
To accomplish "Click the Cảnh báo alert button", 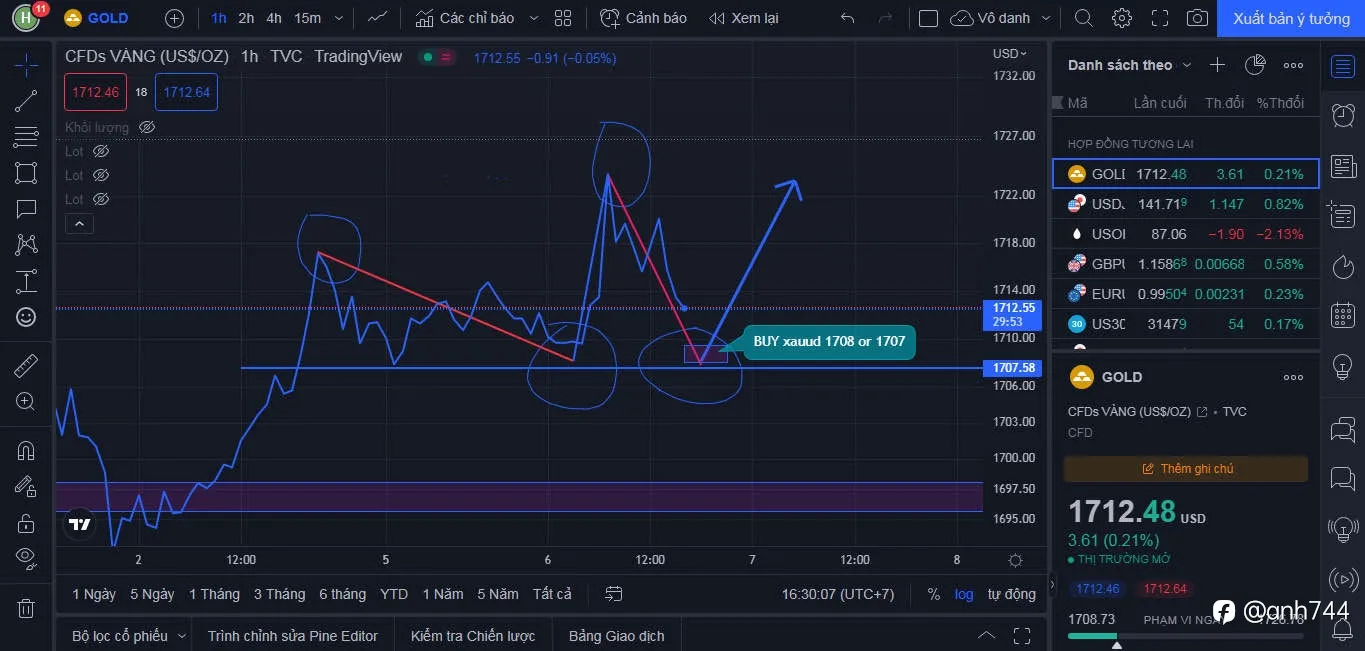I will click(643, 18).
